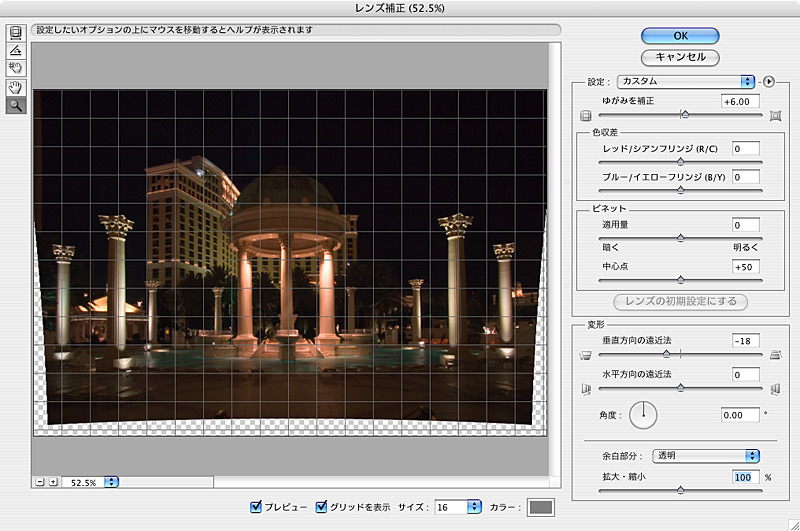Click the 中心点 slider handle

[680, 280]
